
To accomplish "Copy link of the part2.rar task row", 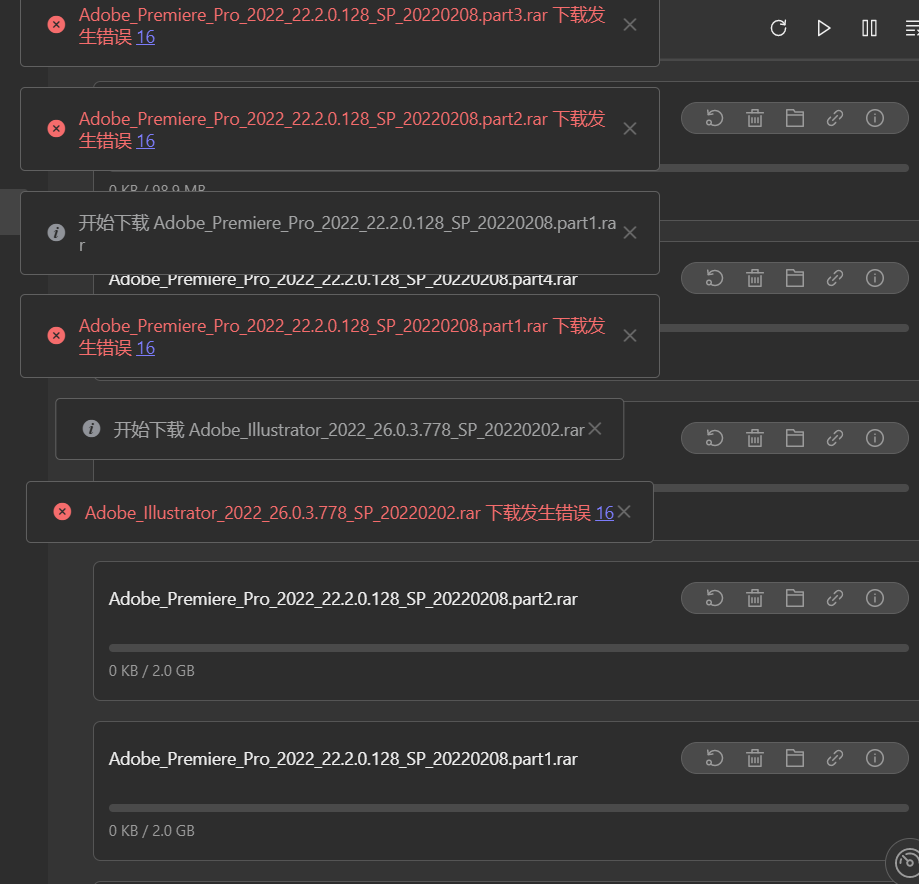I will pos(835,598).
